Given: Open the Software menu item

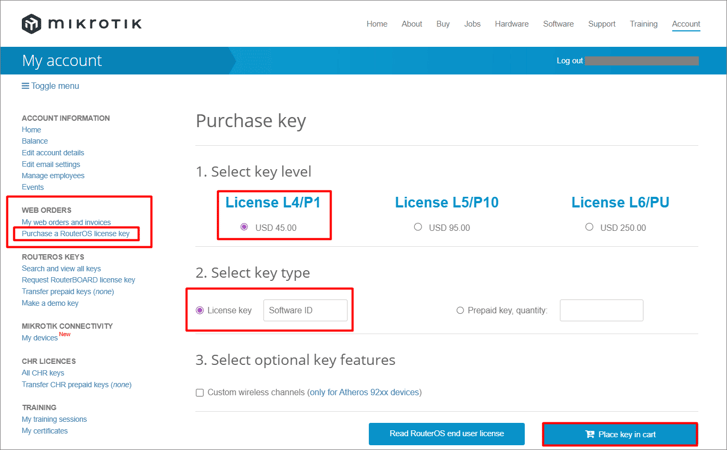Looking at the screenshot, I should 558,24.
